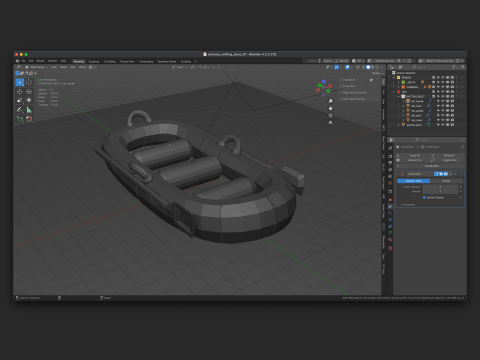Open the Scene properties tab icon
The height and width of the screenshot is (360, 480).
pos(390,176)
